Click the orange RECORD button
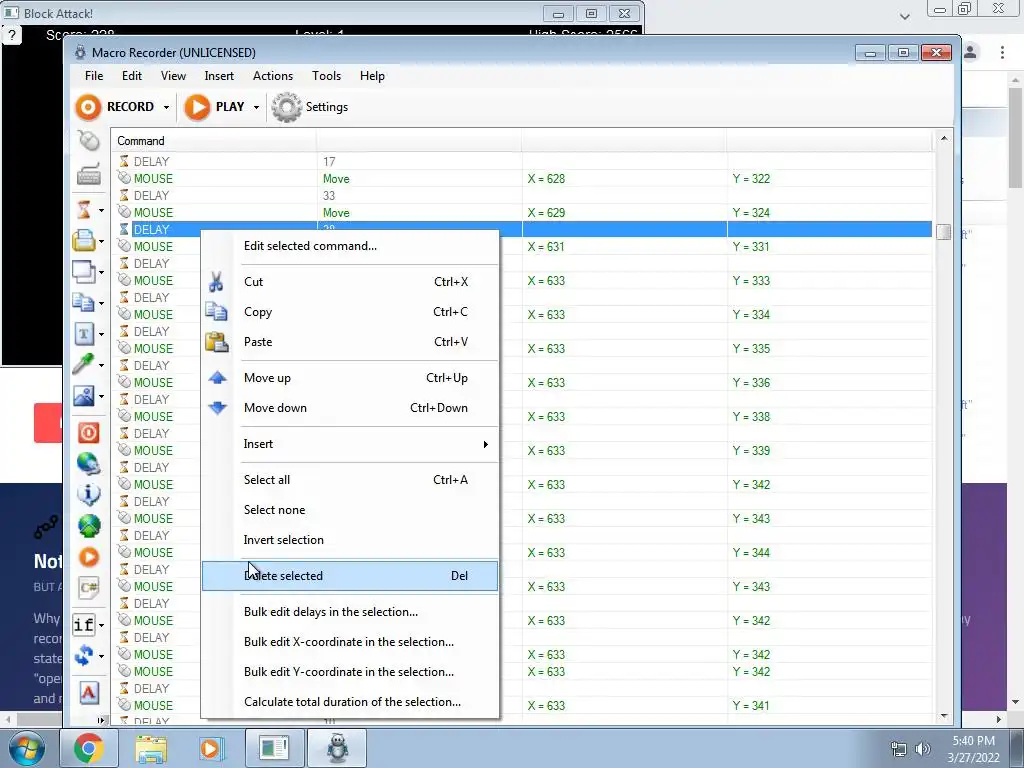This screenshot has height=768, width=1024. click(x=115, y=106)
